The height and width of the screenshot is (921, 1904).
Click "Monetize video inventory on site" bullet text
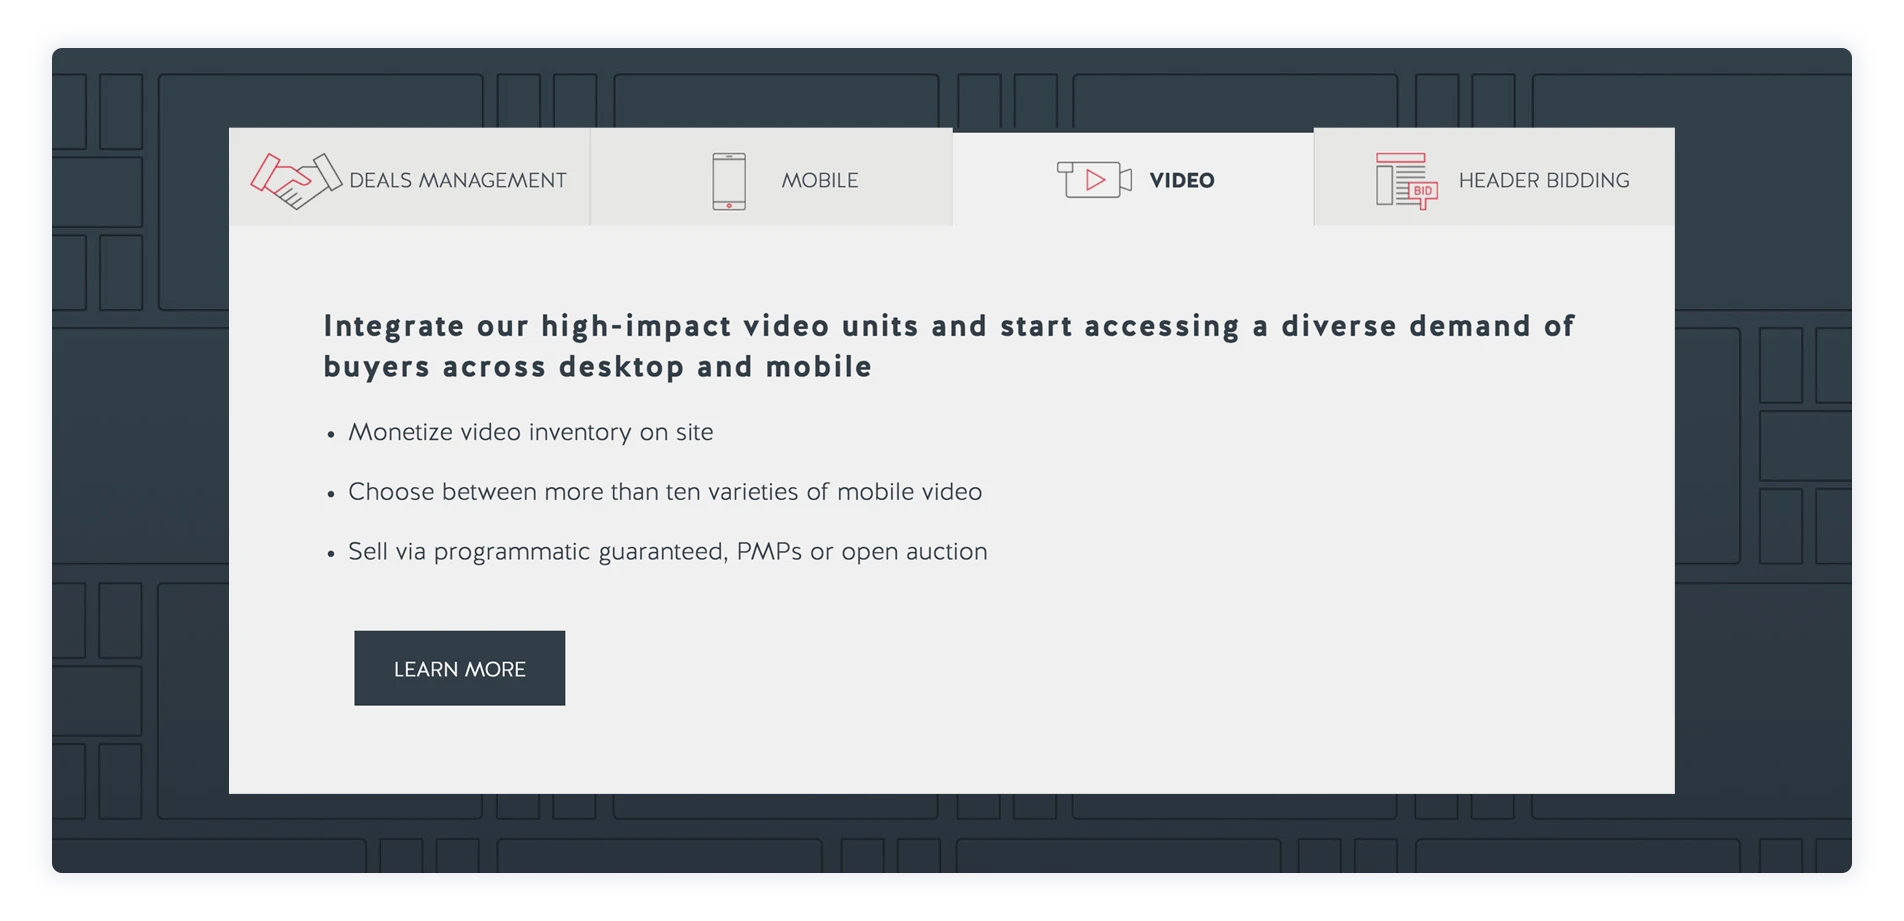(x=530, y=432)
